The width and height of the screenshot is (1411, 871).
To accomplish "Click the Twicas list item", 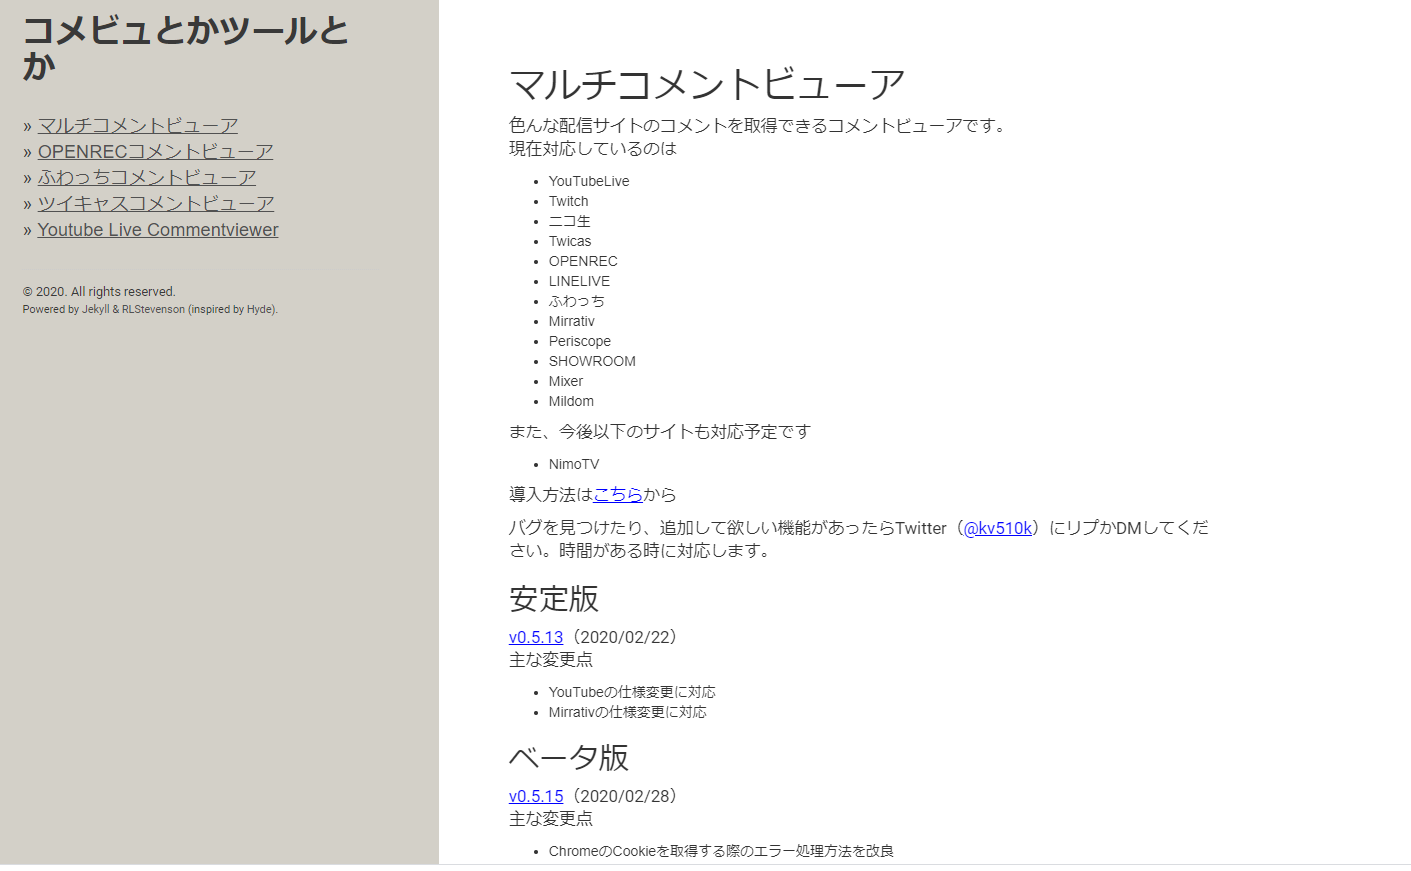I will click(570, 241).
